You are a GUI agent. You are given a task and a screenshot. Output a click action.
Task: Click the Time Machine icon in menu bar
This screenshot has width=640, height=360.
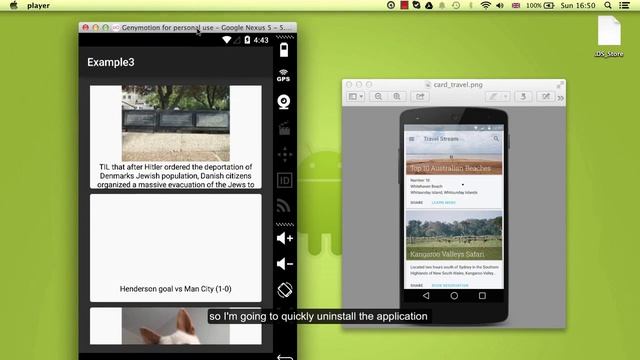click(x=456, y=5)
